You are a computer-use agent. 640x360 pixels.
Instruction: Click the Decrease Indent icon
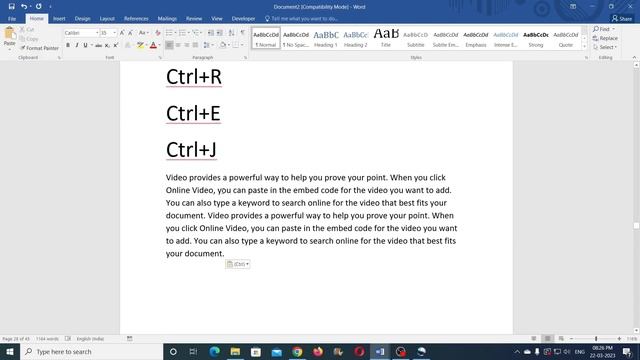[211, 33]
